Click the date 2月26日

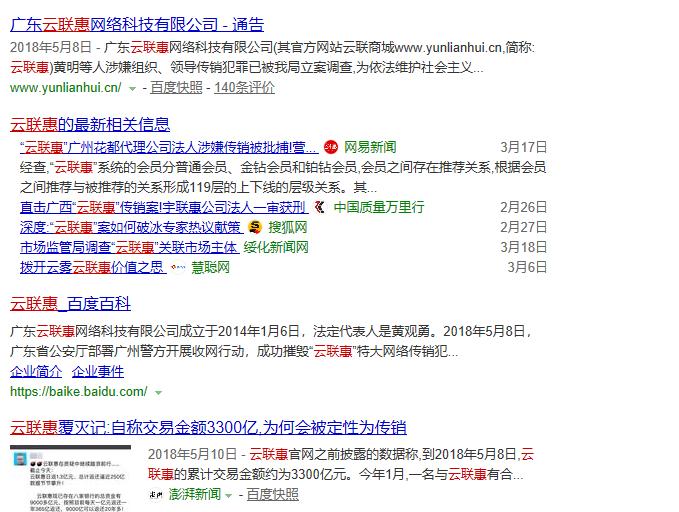[524, 207]
